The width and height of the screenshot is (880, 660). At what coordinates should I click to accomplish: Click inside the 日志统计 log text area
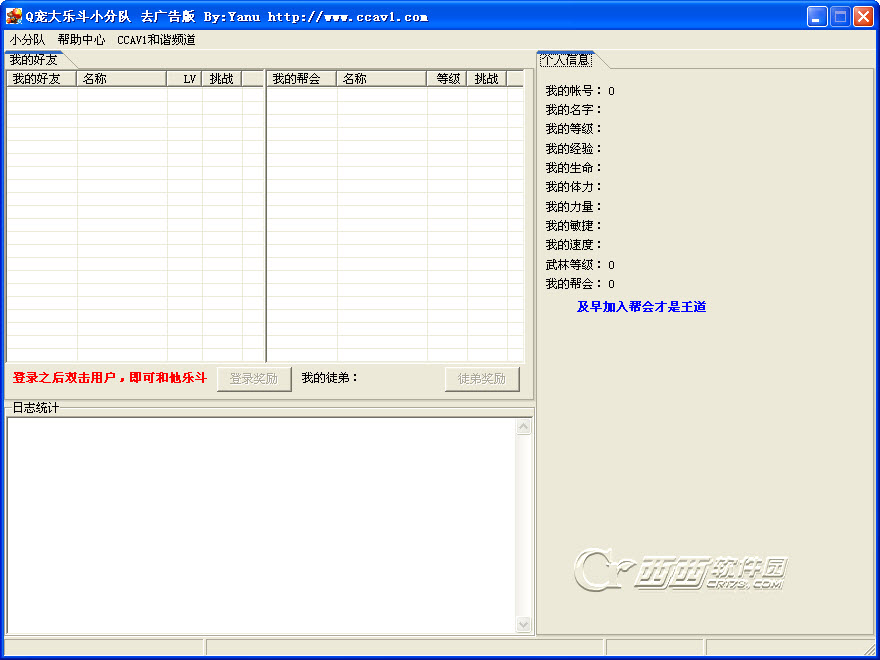tap(260, 525)
